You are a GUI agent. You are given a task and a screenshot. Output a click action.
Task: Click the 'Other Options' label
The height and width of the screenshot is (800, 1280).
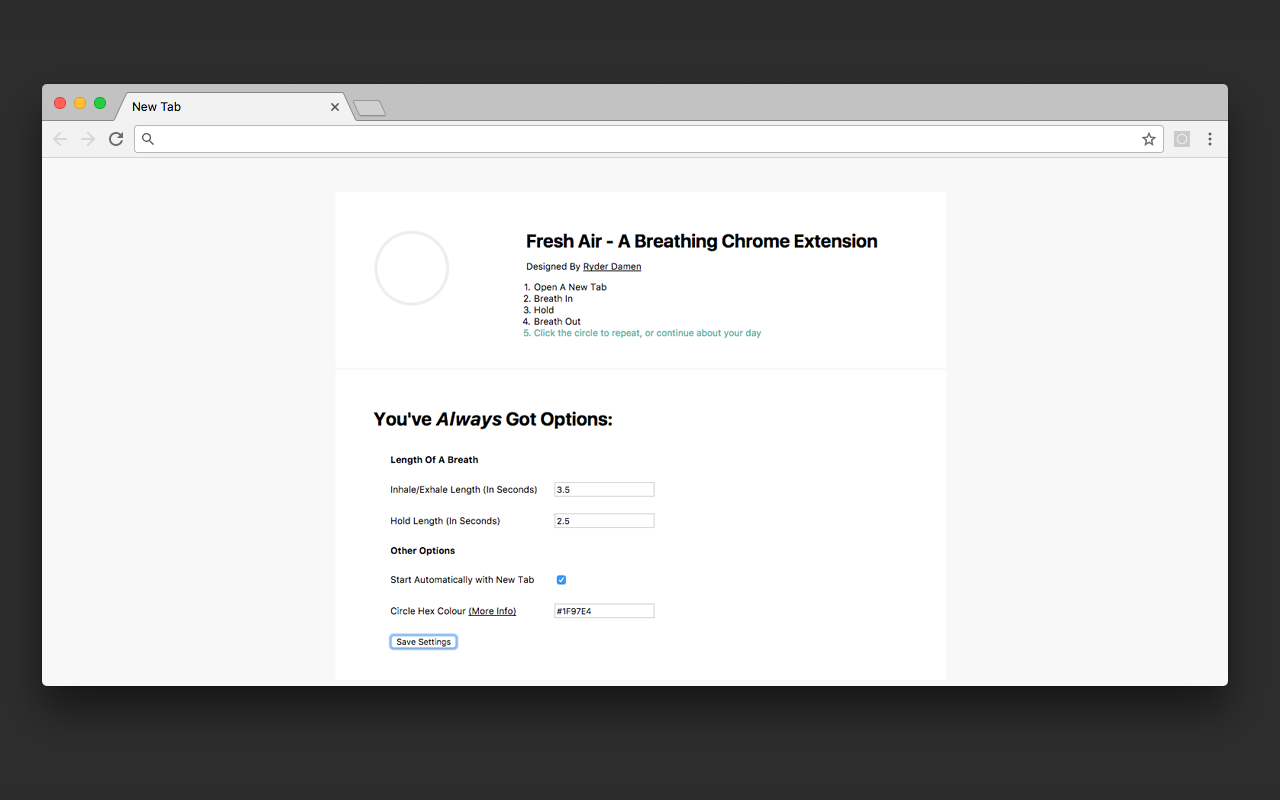click(423, 551)
